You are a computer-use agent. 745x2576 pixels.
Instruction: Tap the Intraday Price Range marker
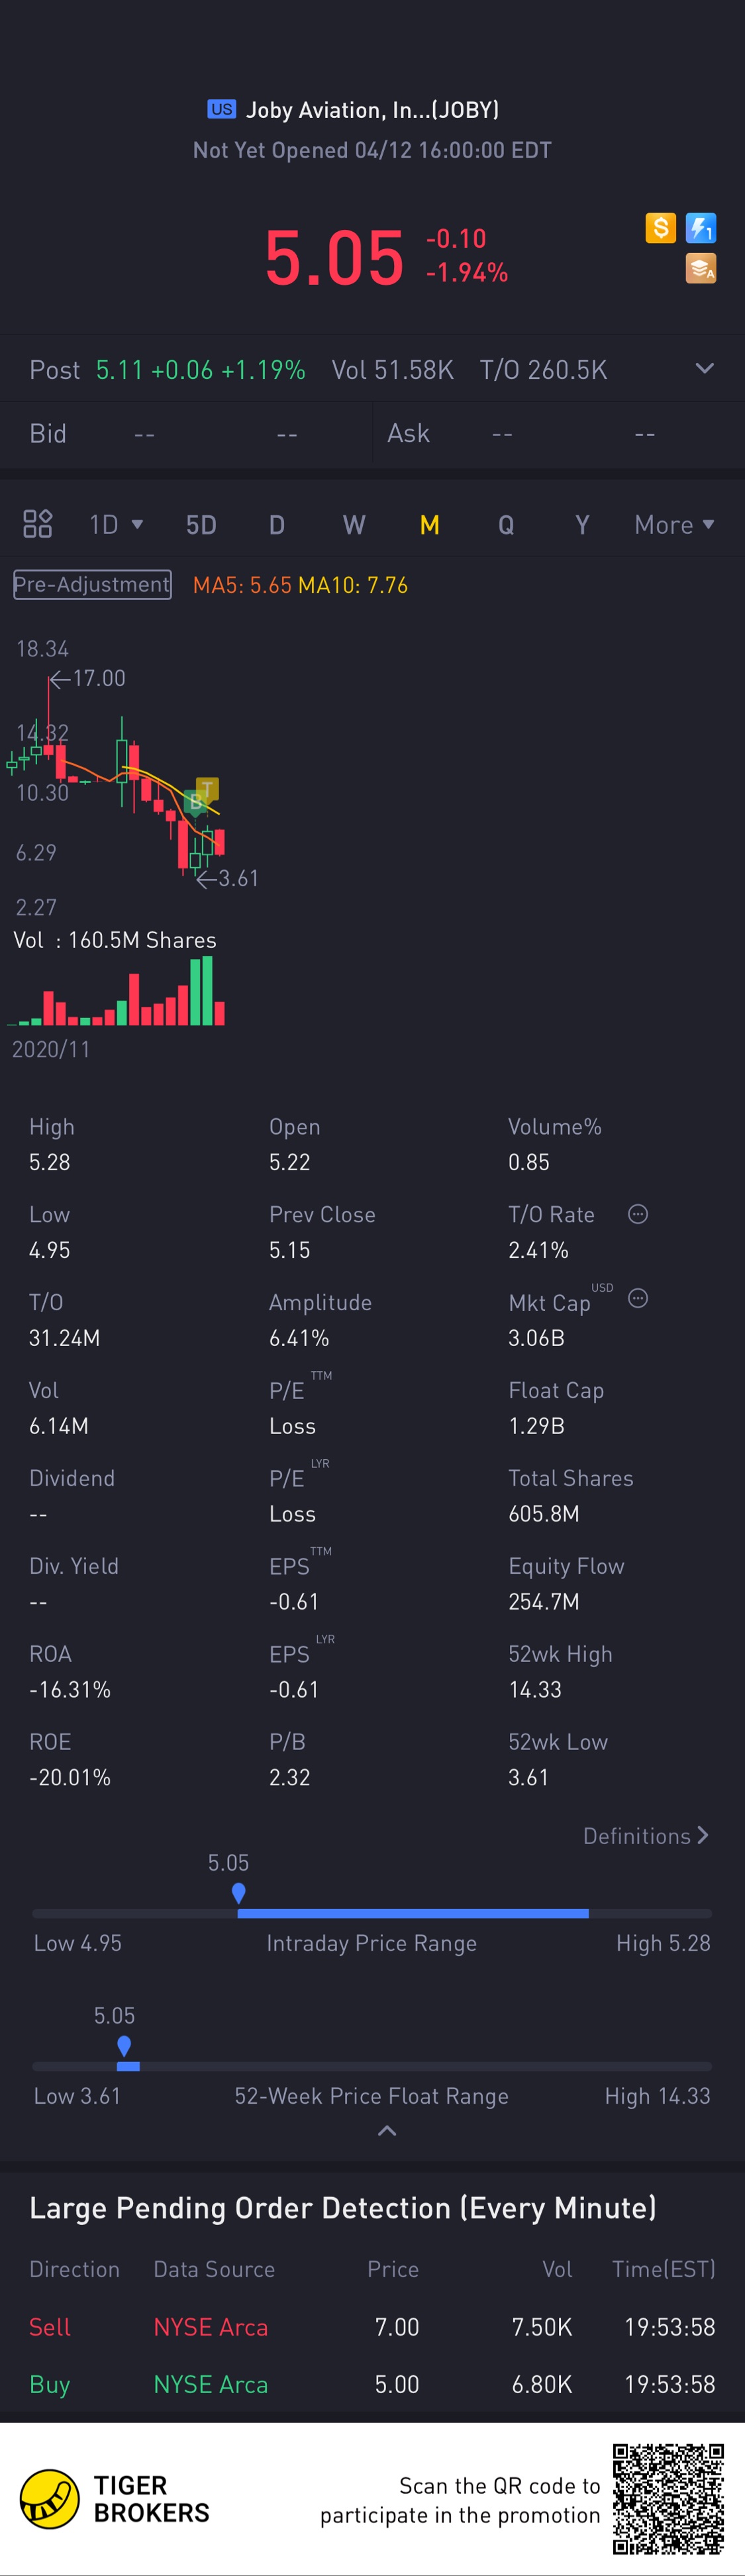click(238, 1892)
